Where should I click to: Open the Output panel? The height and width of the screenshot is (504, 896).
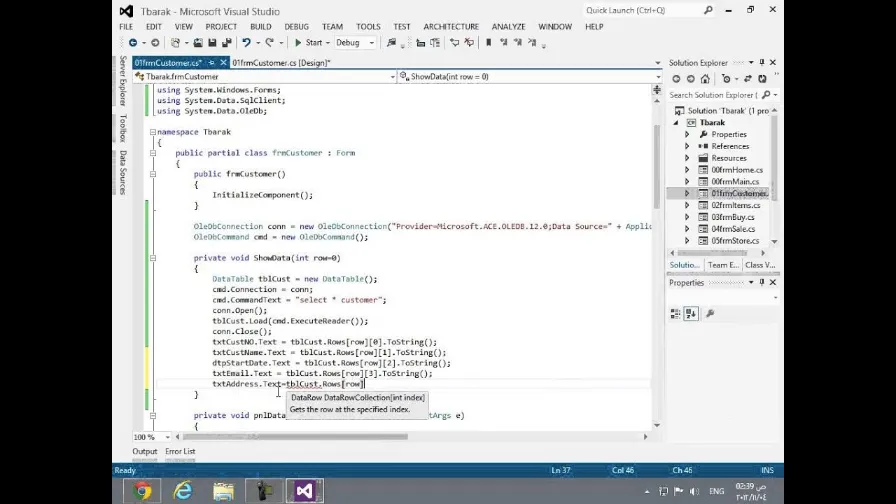pyautogui.click(x=145, y=451)
